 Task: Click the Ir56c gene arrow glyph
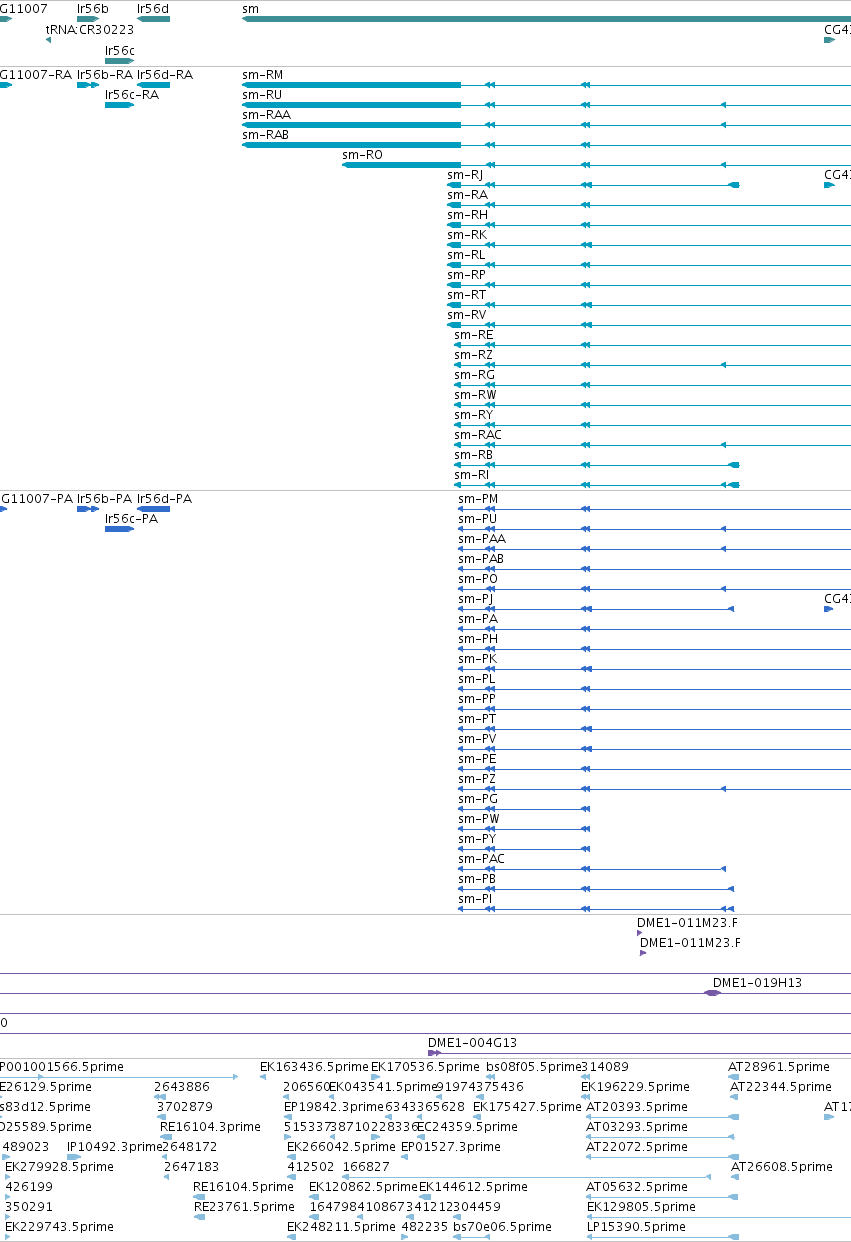(119, 61)
